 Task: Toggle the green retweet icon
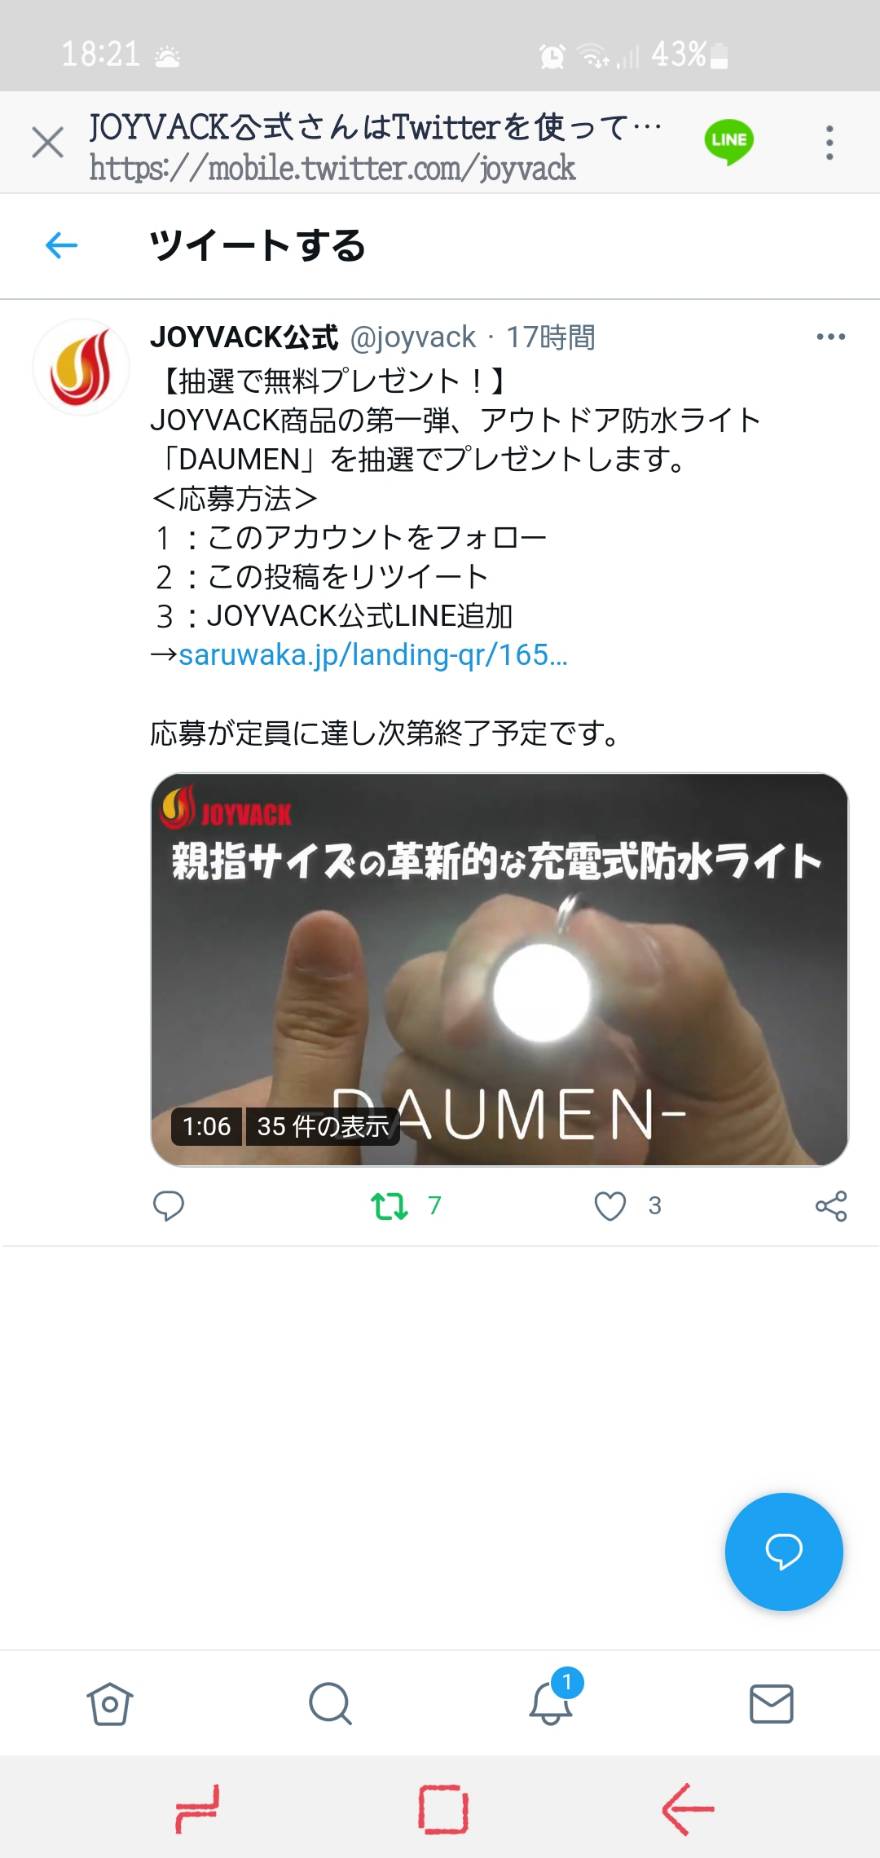pyautogui.click(x=390, y=1206)
